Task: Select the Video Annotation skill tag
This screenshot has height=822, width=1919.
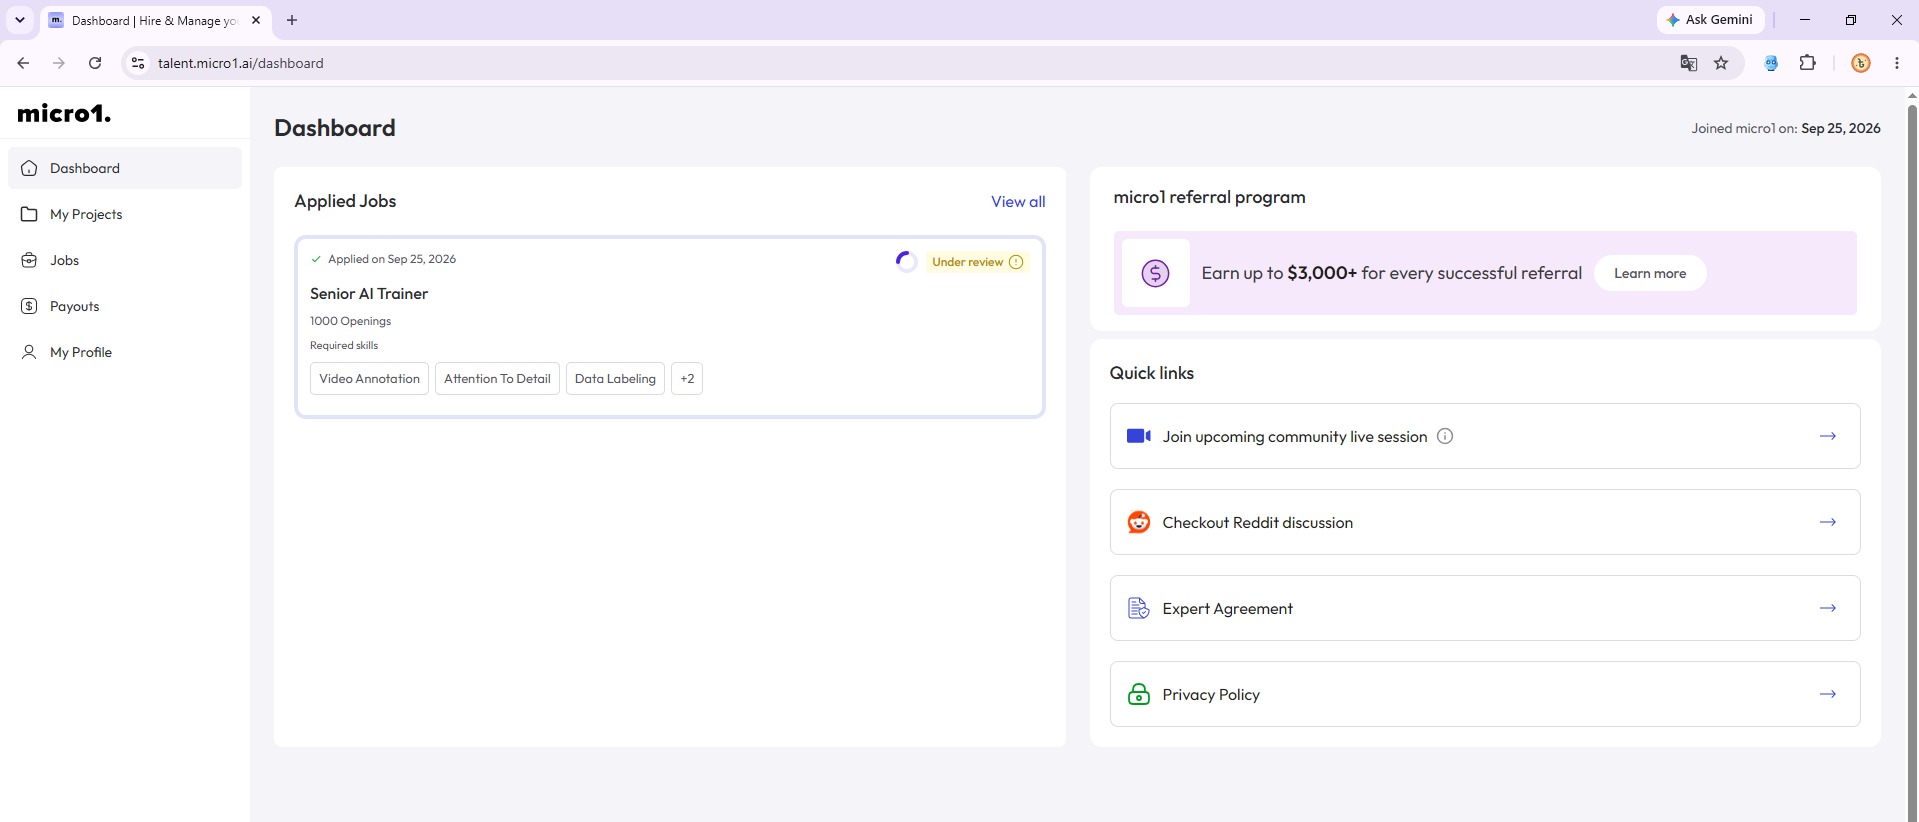Action: pyautogui.click(x=369, y=379)
